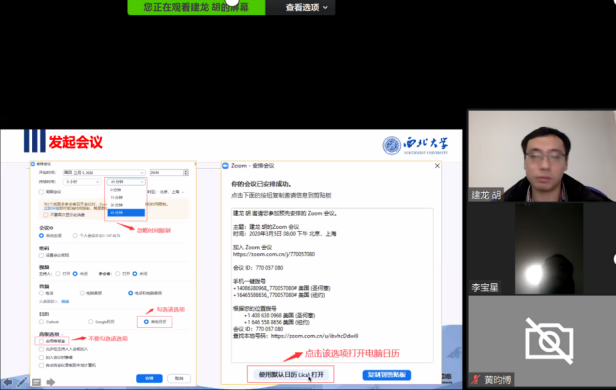Choose the highlighted 45 minutes list option

click(x=126, y=212)
